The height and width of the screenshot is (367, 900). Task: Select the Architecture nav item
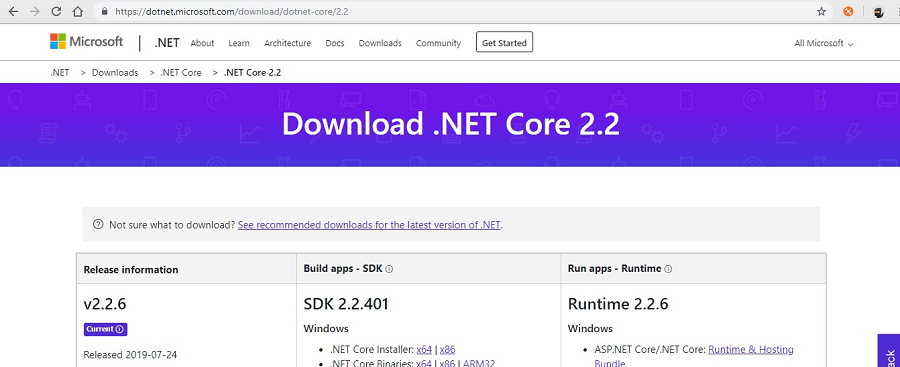pyautogui.click(x=288, y=43)
